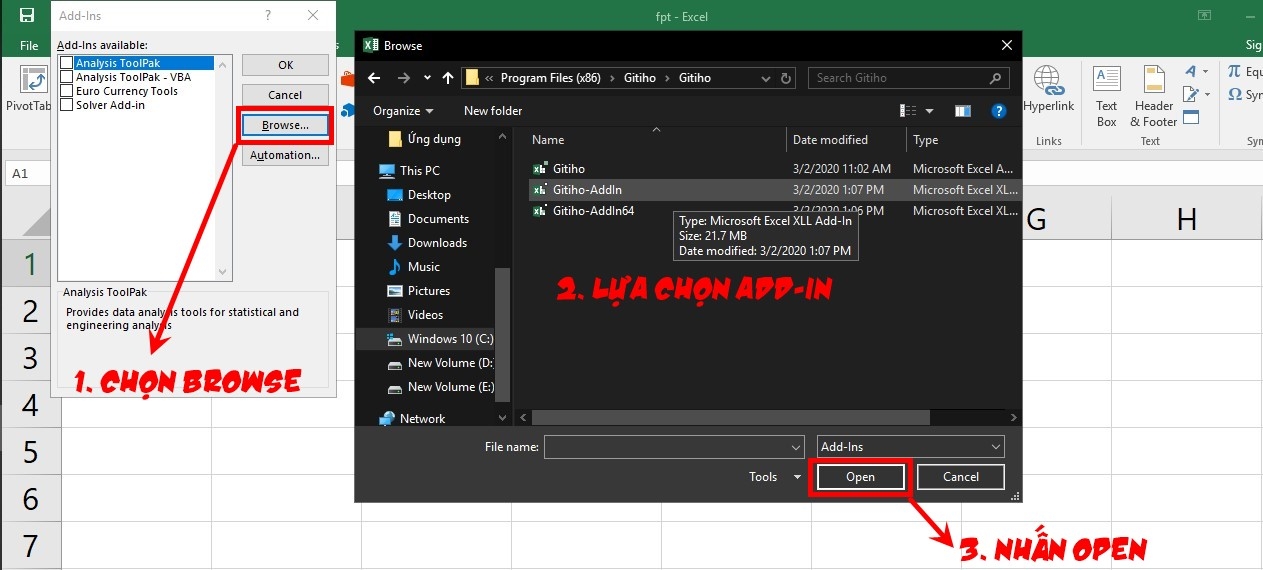
Task: Go up one folder level in Browse dialog
Action: [x=447, y=78]
